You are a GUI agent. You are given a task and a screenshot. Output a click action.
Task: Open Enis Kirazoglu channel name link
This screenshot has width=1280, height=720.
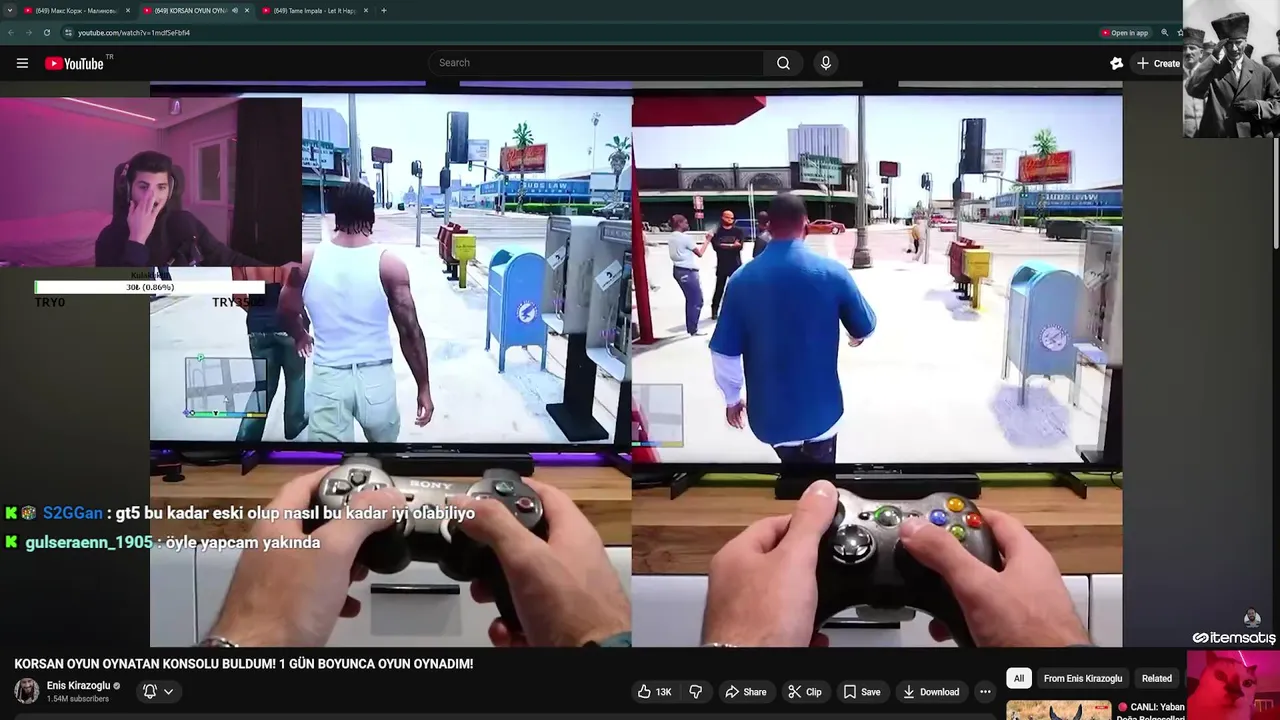(x=78, y=686)
